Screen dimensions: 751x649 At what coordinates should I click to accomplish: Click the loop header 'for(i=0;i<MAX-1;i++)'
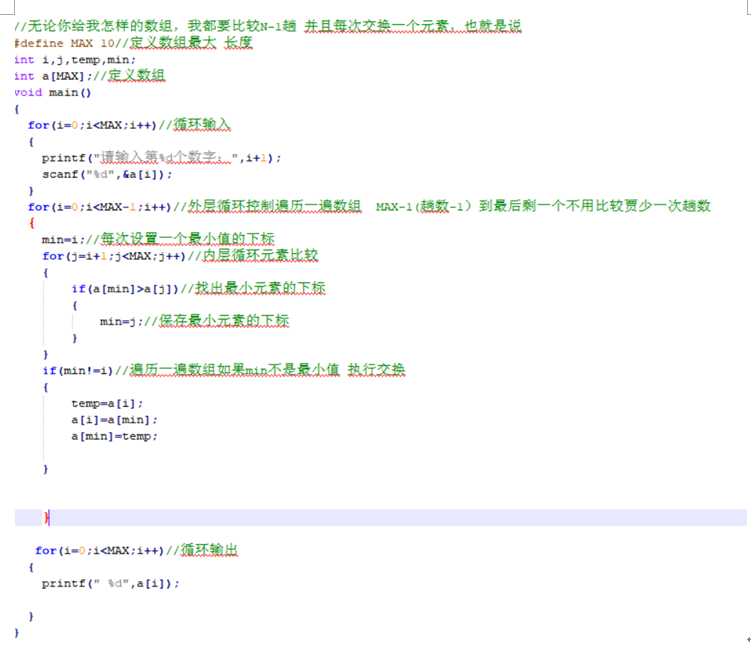[99, 207]
